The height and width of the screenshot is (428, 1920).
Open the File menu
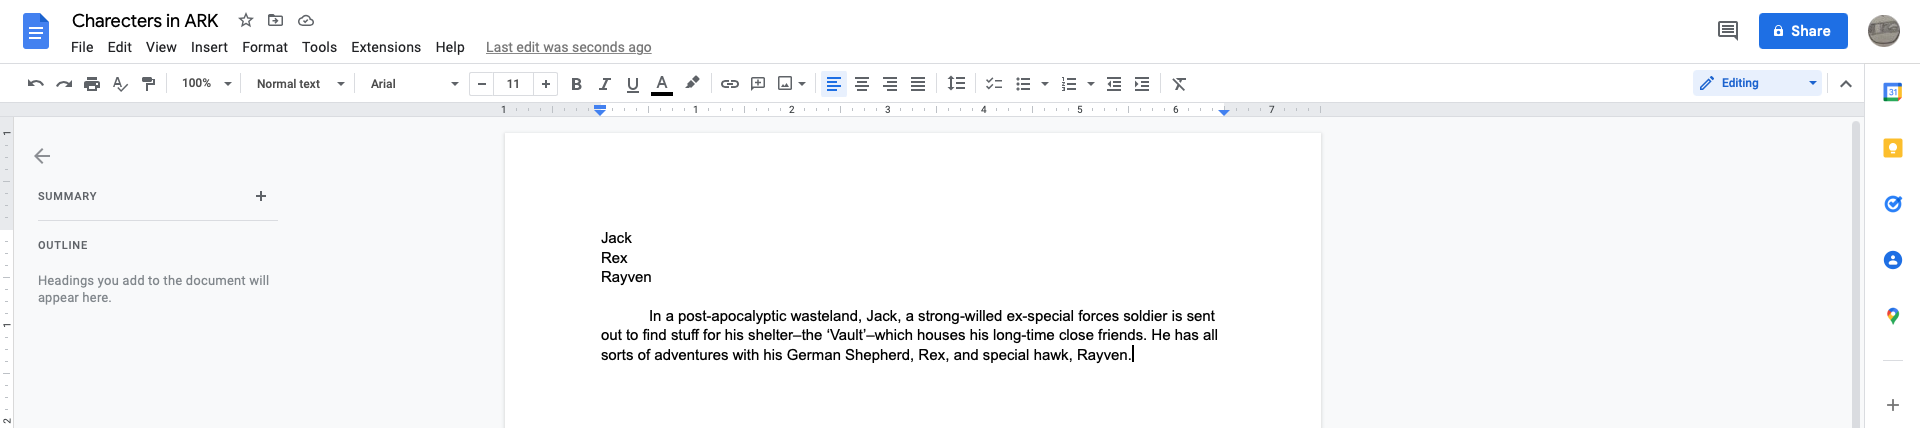click(82, 47)
